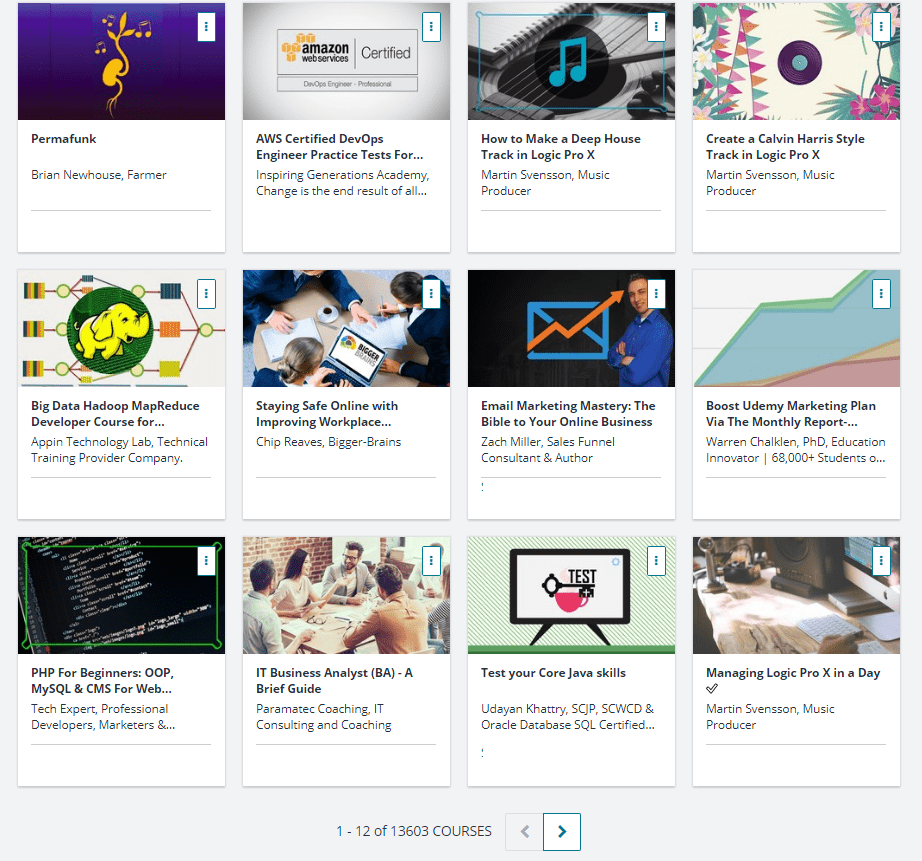Open options menu on AWS Certified DevOps card
922x861 pixels.
tap(431, 27)
